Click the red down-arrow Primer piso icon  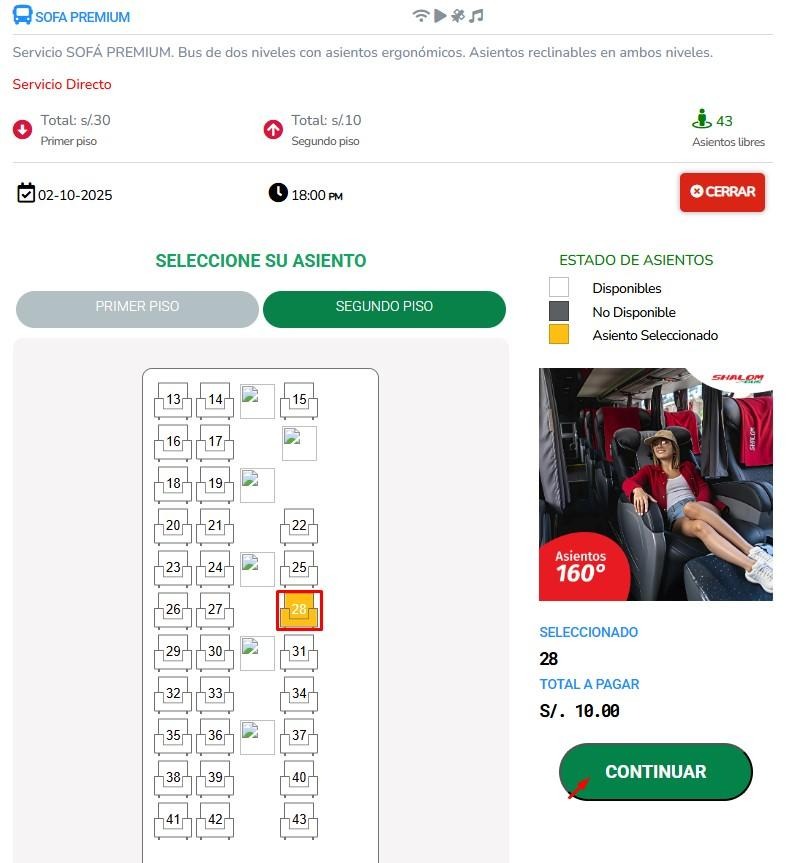point(23,130)
